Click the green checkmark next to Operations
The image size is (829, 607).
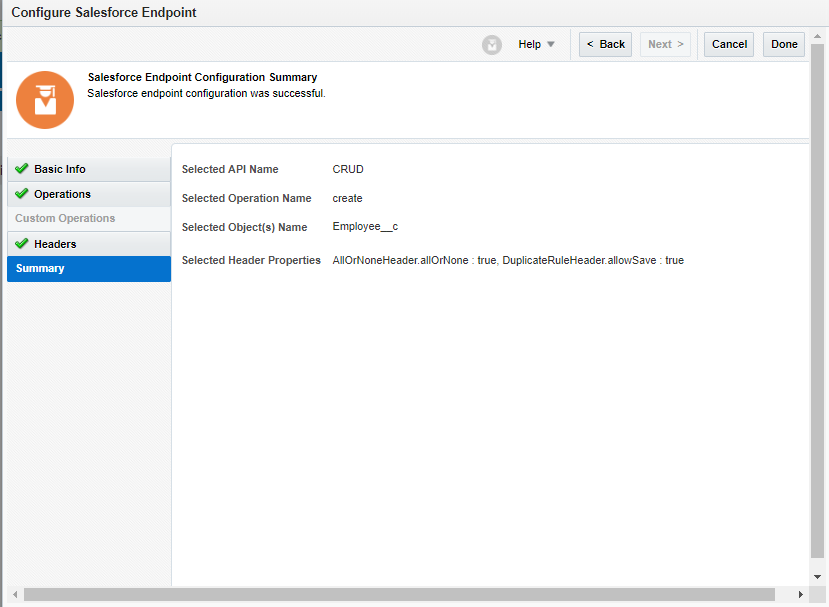click(22, 194)
